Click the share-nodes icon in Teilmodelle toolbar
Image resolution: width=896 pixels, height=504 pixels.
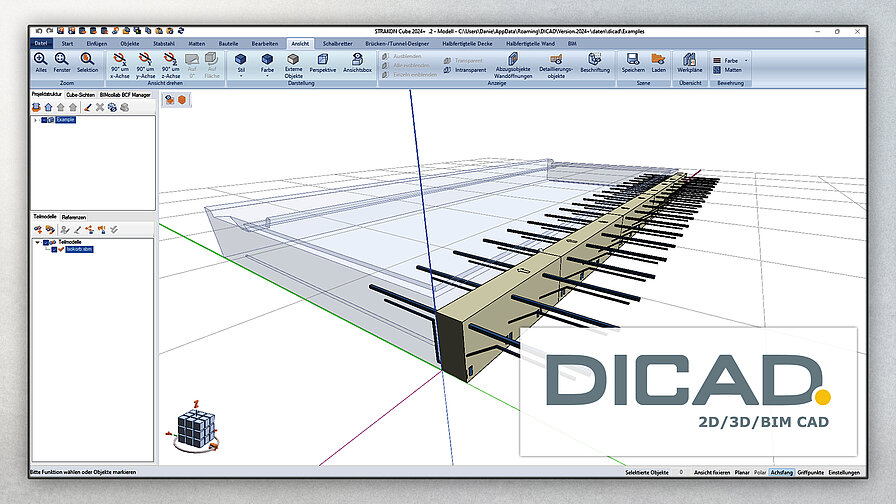pyautogui.click(x=90, y=229)
